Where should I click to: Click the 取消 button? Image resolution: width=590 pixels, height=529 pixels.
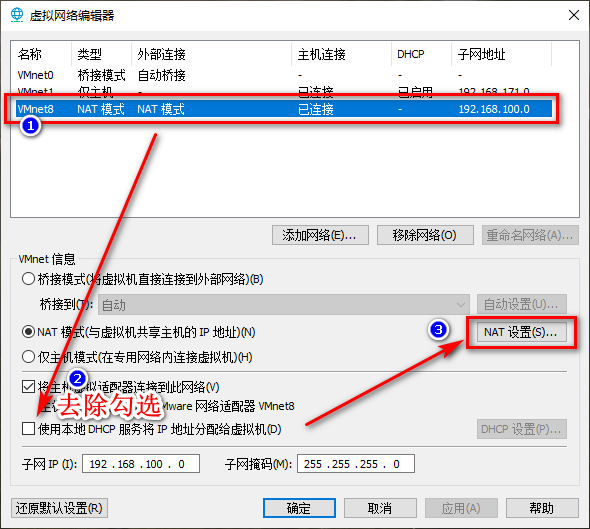pos(380,508)
